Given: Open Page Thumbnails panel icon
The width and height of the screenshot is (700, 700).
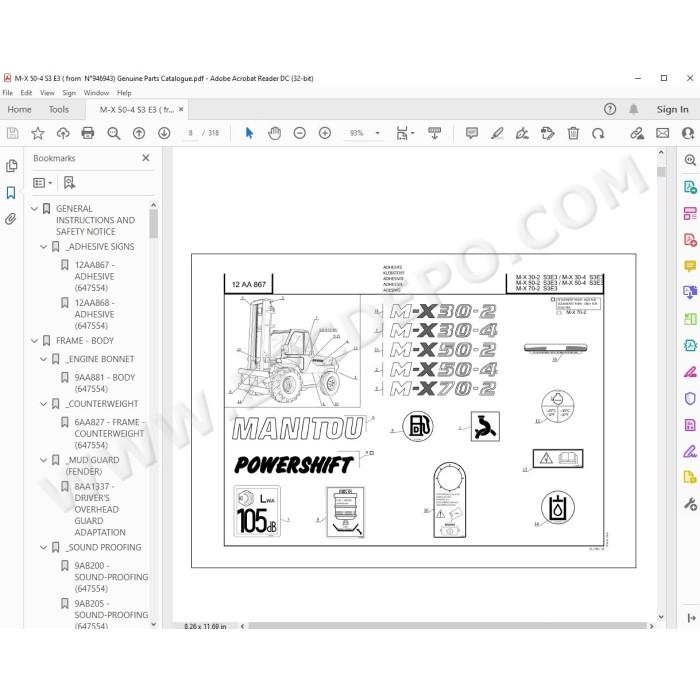Looking at the screenshot, I should (11, 166).
